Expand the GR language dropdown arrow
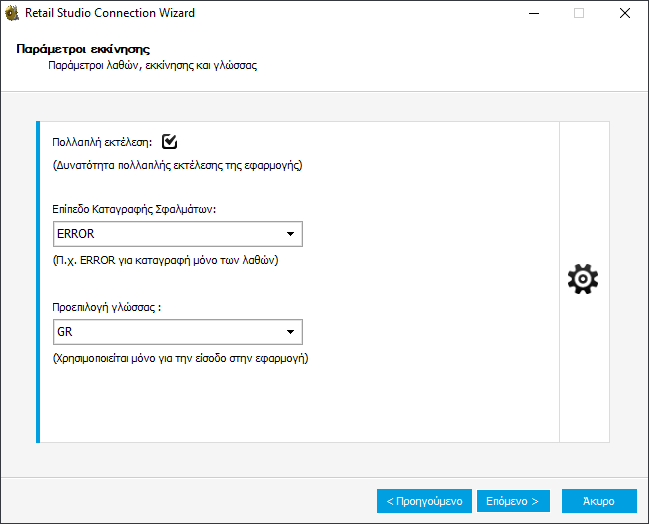 coord(290,332)
